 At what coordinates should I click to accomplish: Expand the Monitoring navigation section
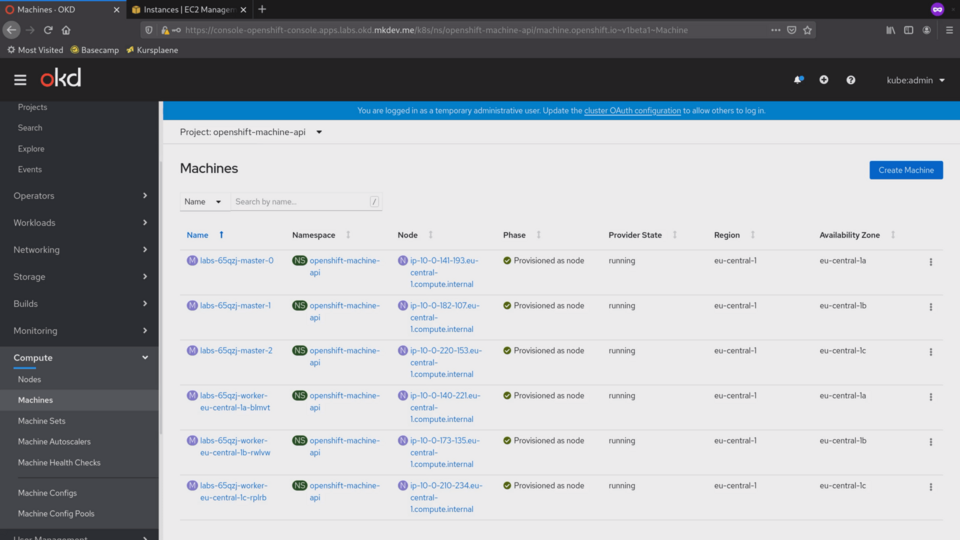80,331
